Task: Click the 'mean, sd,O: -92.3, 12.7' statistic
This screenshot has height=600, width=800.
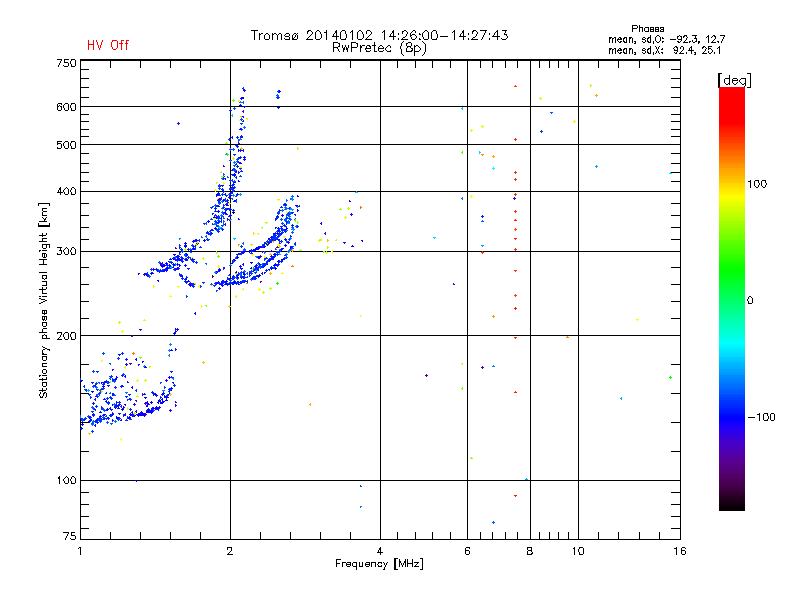Action: [666, 39]
